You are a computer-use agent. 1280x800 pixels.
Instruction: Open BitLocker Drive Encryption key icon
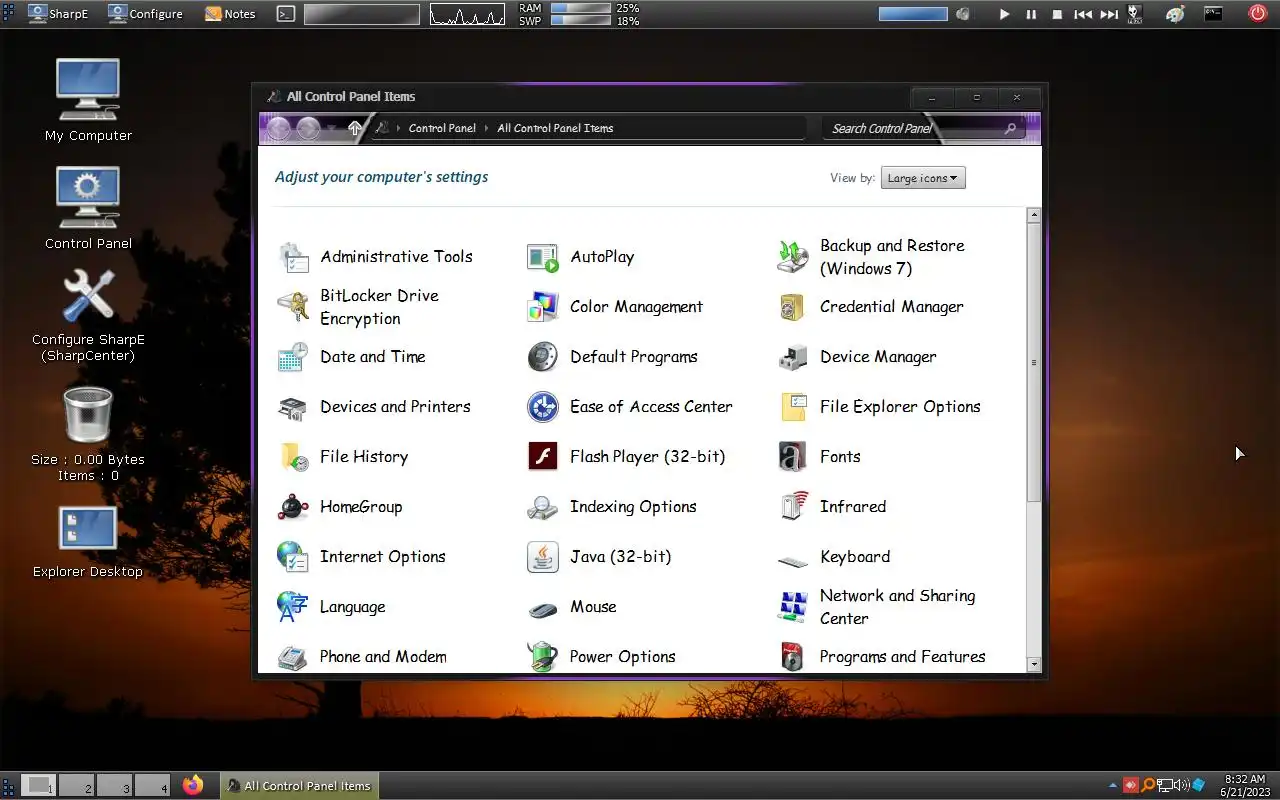pos(293,307)
